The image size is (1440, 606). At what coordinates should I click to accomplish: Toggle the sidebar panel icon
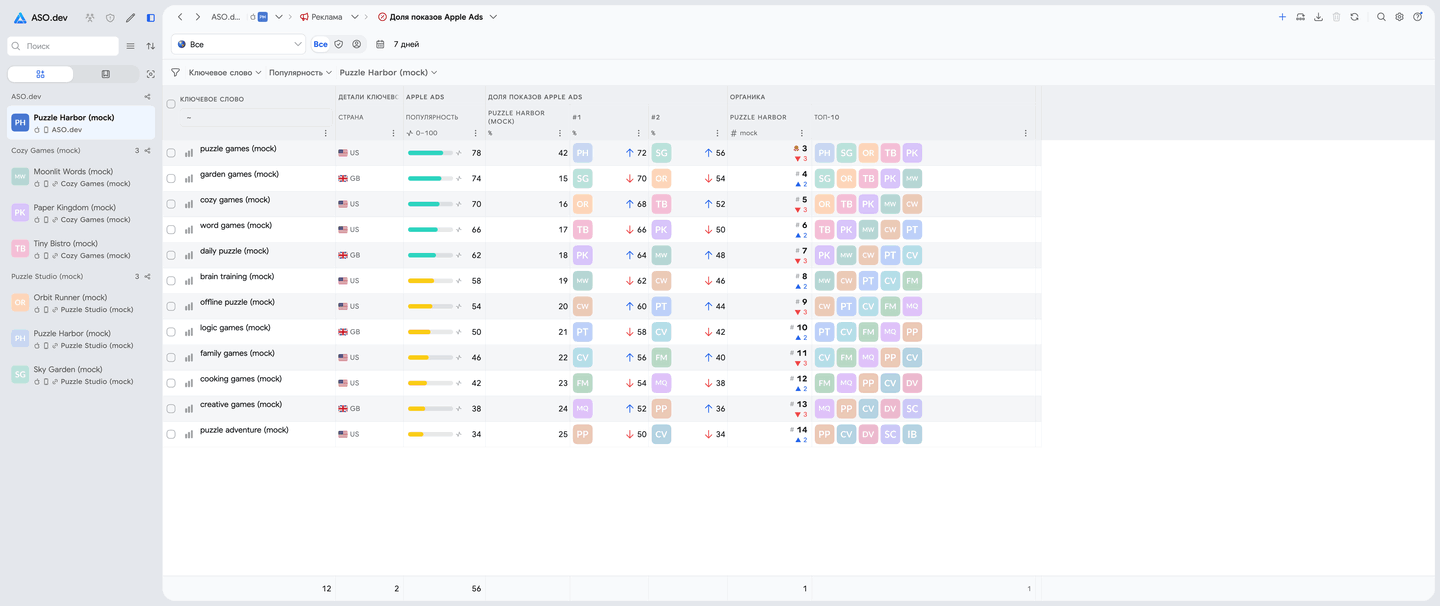click(x=150, y=18)
